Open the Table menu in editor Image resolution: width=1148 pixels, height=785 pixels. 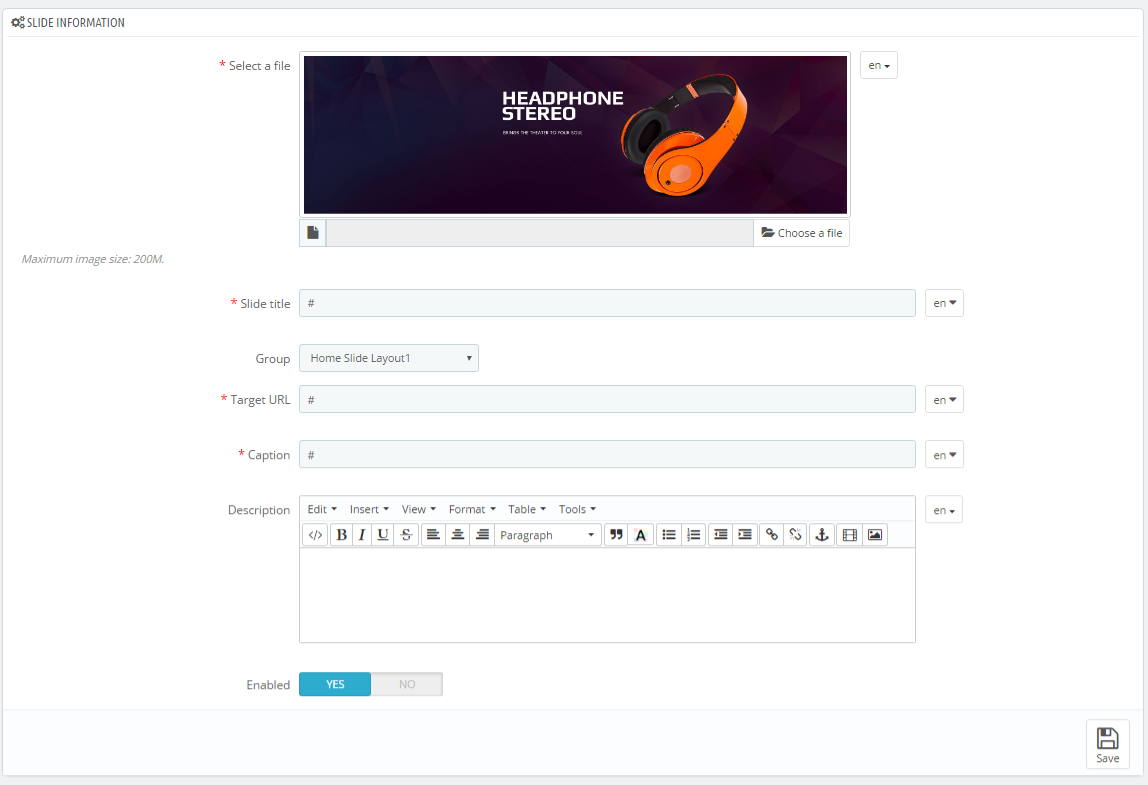click(x=527, y=509)
